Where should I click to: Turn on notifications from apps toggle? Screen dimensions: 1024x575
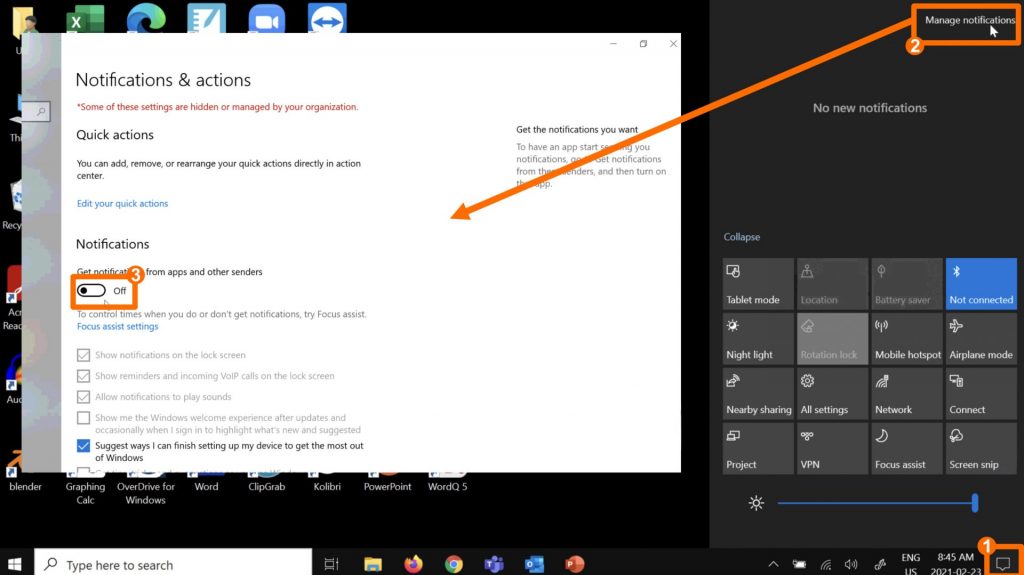(x=92, y=291)
